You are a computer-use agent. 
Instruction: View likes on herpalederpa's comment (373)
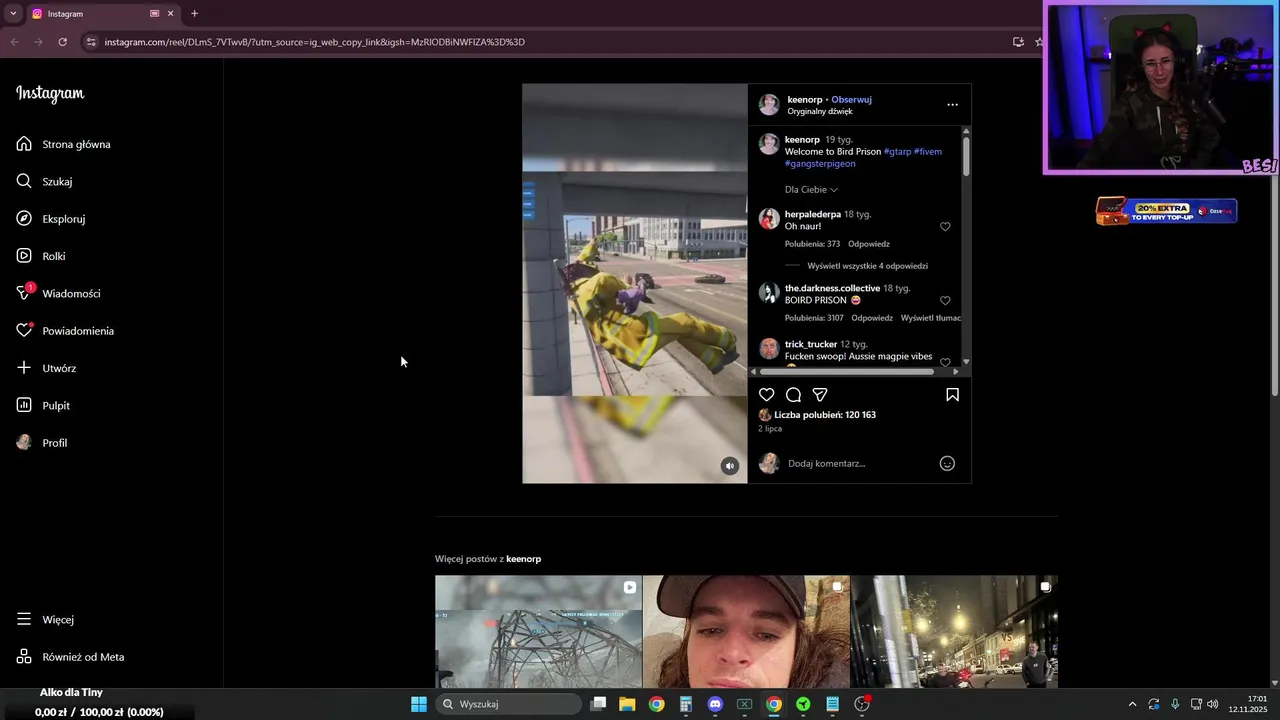(x=812, y=244)
